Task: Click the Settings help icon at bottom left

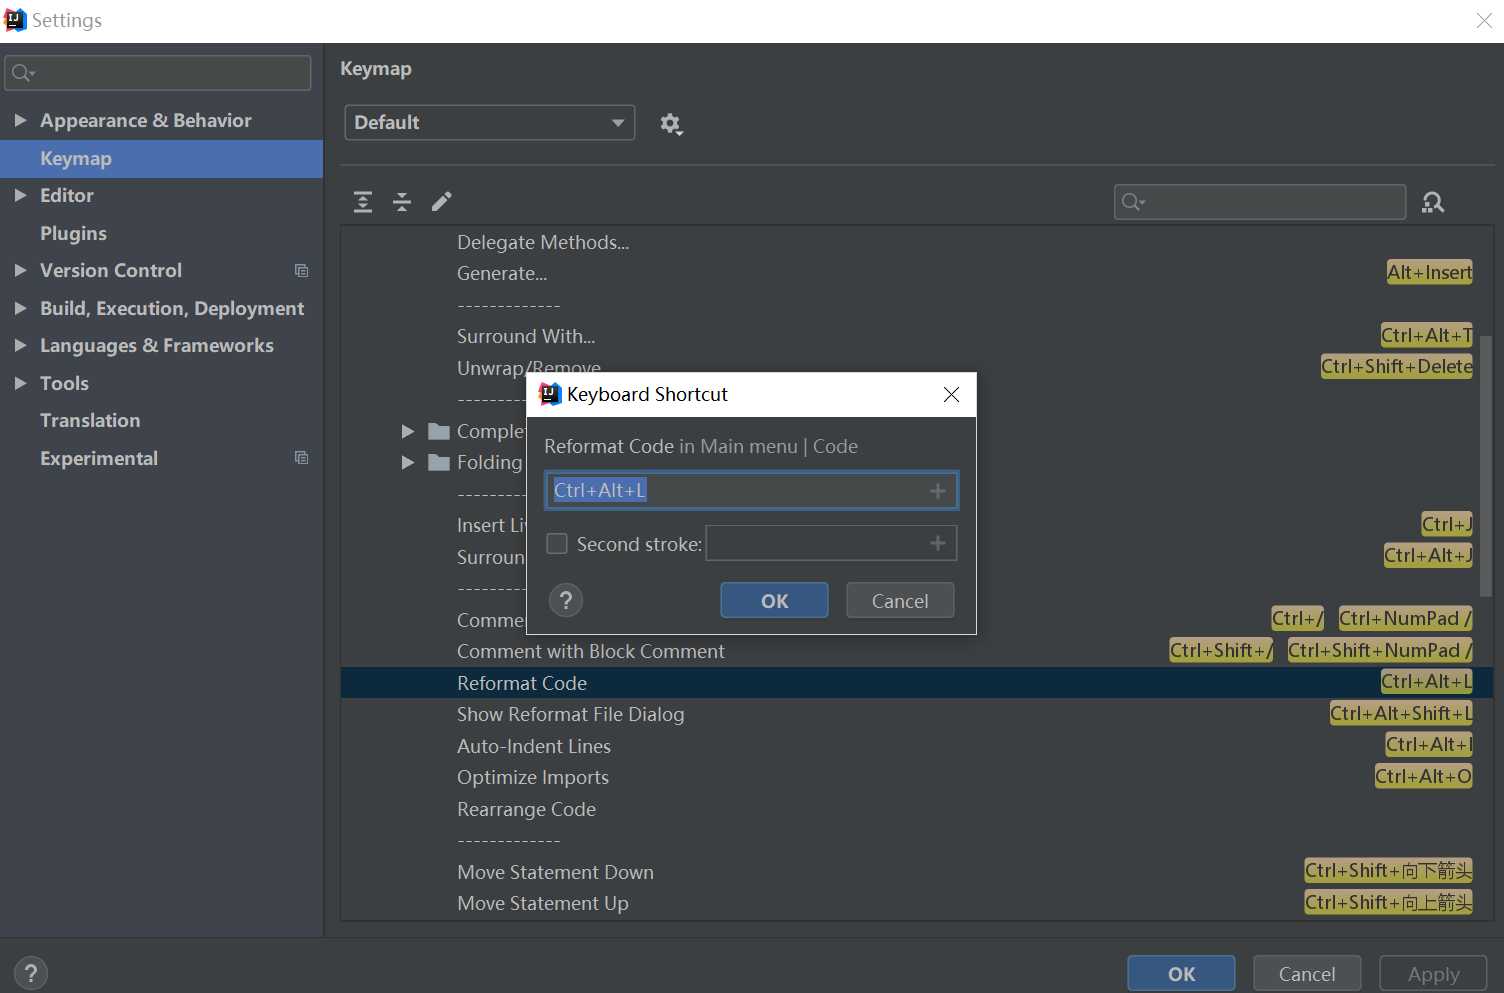Action: click(x=31, y=973)
